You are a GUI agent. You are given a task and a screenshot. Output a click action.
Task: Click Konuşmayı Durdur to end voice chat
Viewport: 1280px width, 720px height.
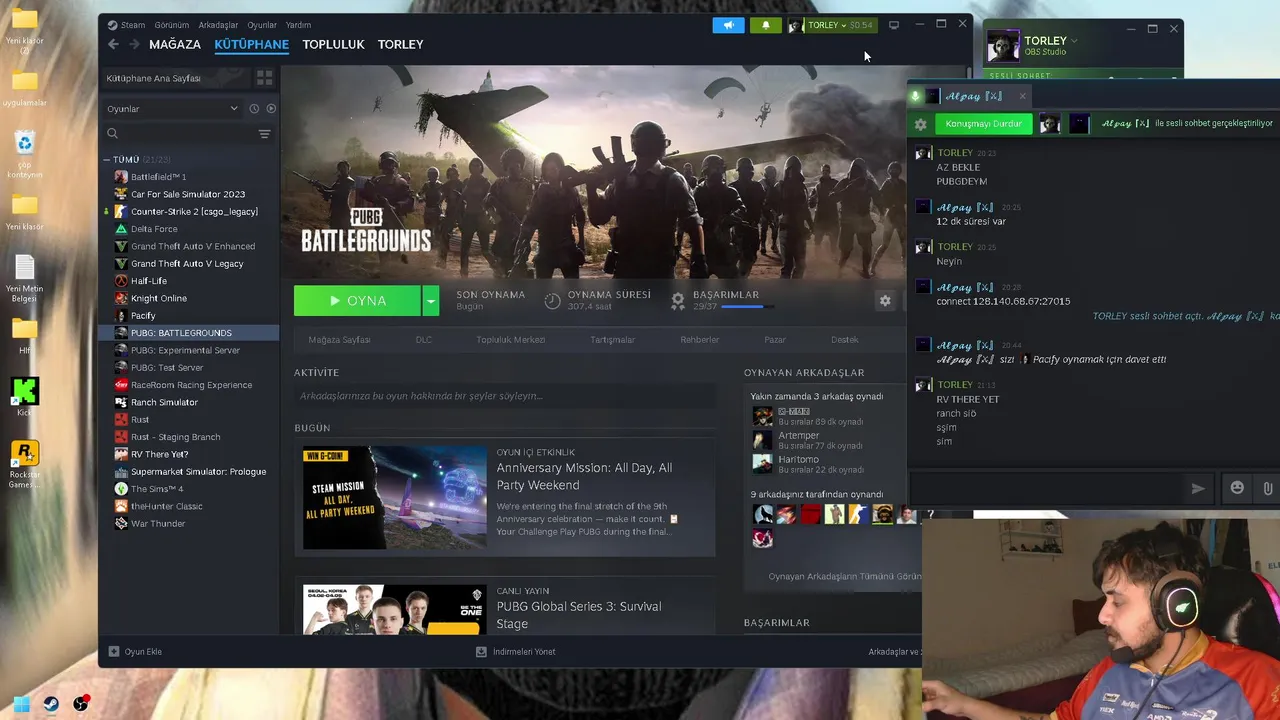pos(984,124)
